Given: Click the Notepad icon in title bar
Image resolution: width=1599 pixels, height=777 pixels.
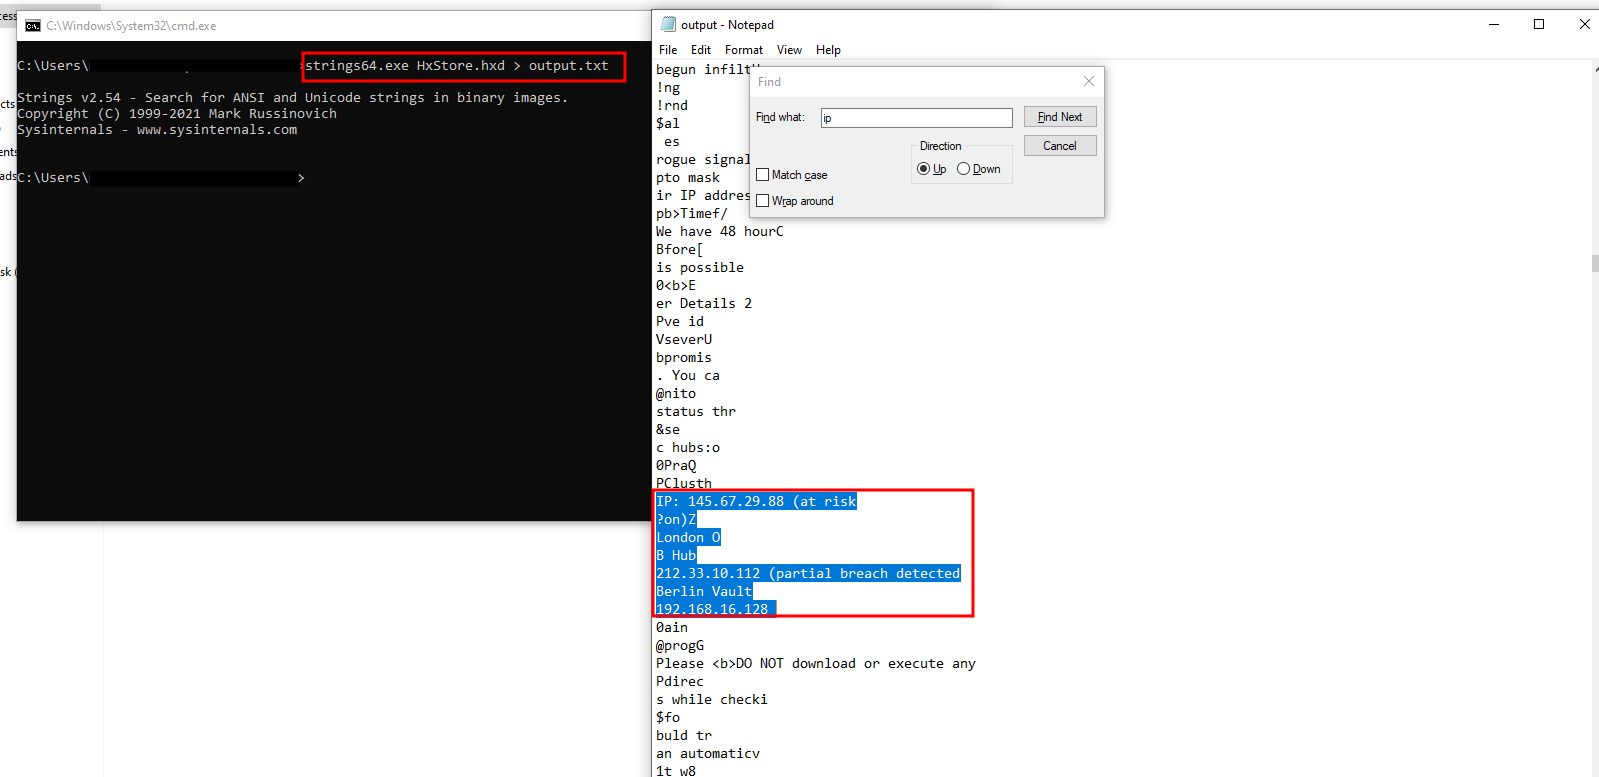Looking at the screenshot, I should pos(669,25).
